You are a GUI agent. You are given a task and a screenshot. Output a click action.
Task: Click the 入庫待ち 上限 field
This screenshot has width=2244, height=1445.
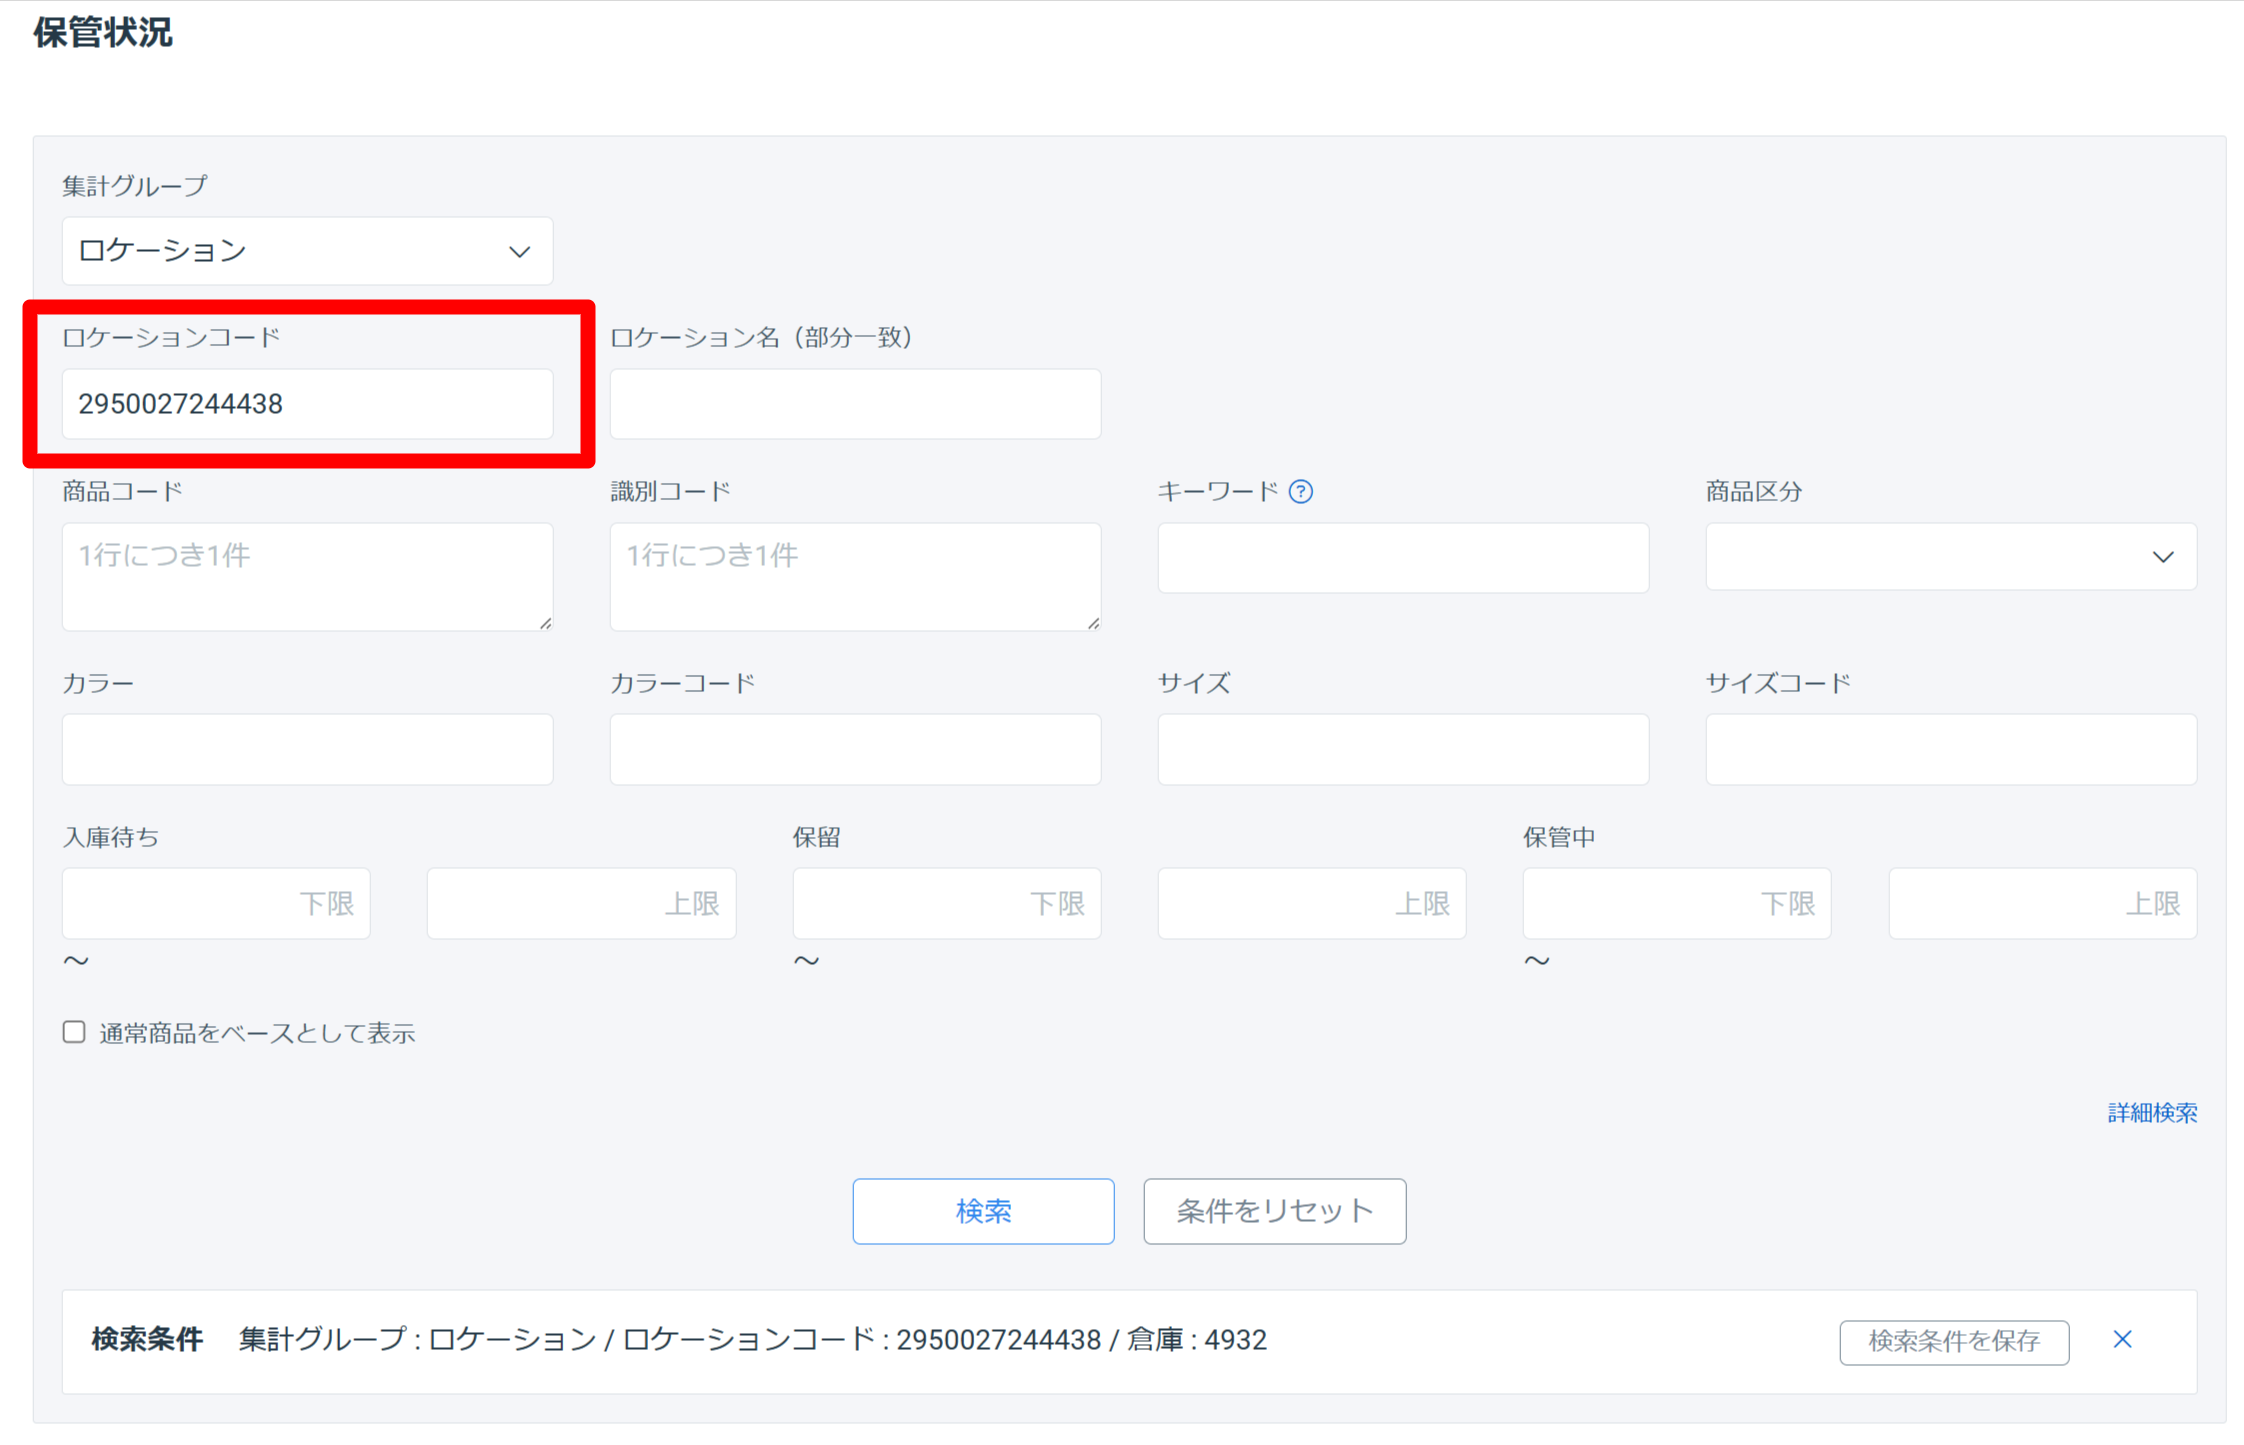pyautogui.click(x=581, y=903)
